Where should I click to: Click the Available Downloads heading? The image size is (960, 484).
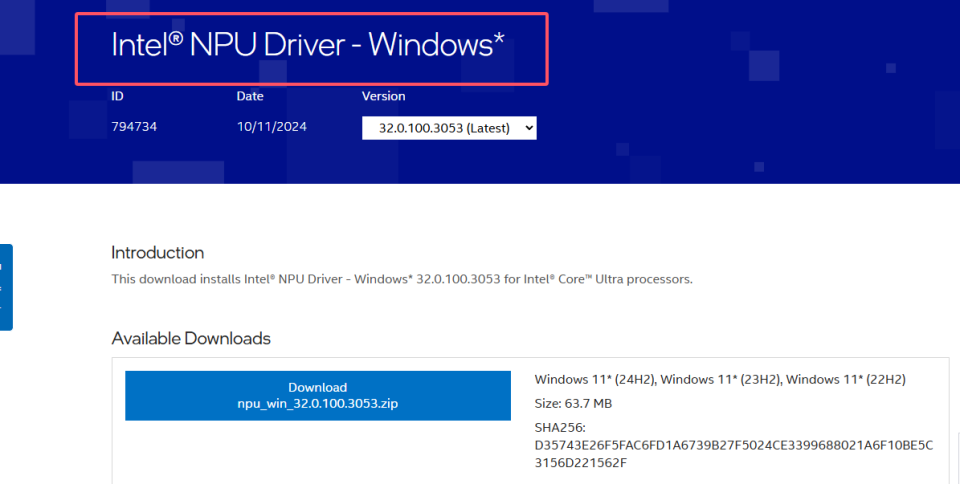tap(191, 338)
